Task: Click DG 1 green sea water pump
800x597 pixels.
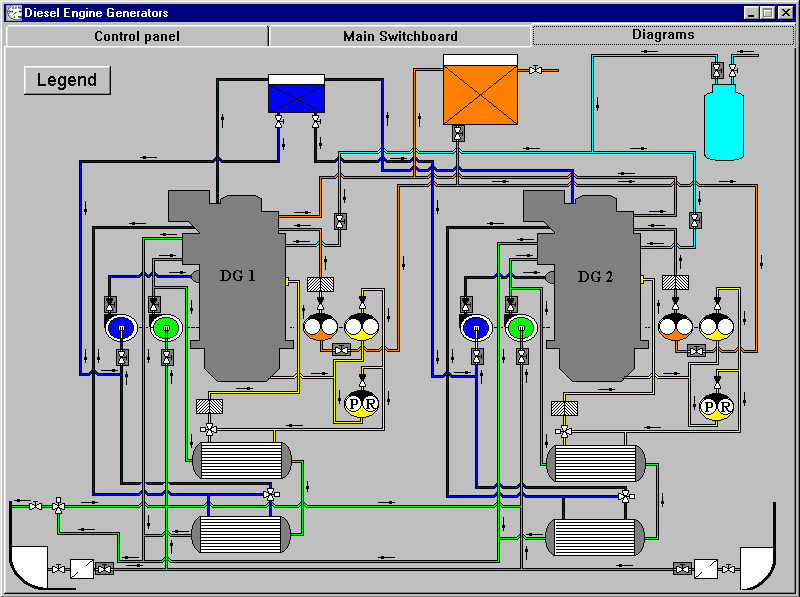Action: point(166,328)
